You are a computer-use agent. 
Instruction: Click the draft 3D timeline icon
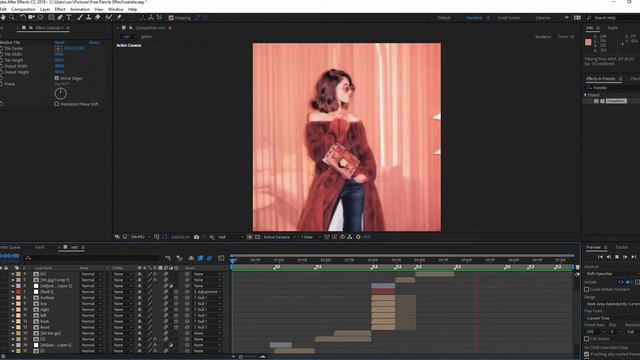pyautogui.click(x=180, y=258)
